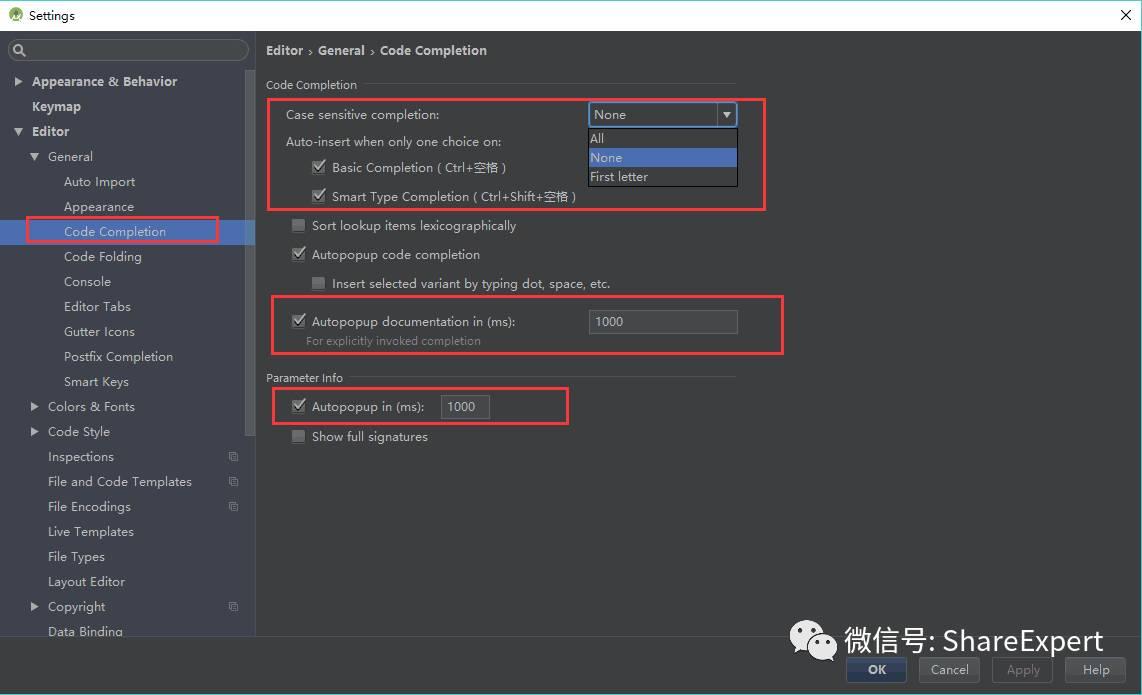Open File and Code Templates settings
Screen dimensions: 1142x695
tap(119, 482)
